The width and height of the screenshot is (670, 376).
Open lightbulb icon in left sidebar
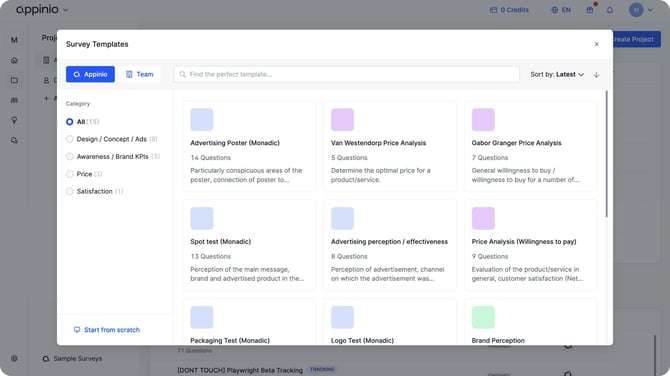tap(14, 120)
